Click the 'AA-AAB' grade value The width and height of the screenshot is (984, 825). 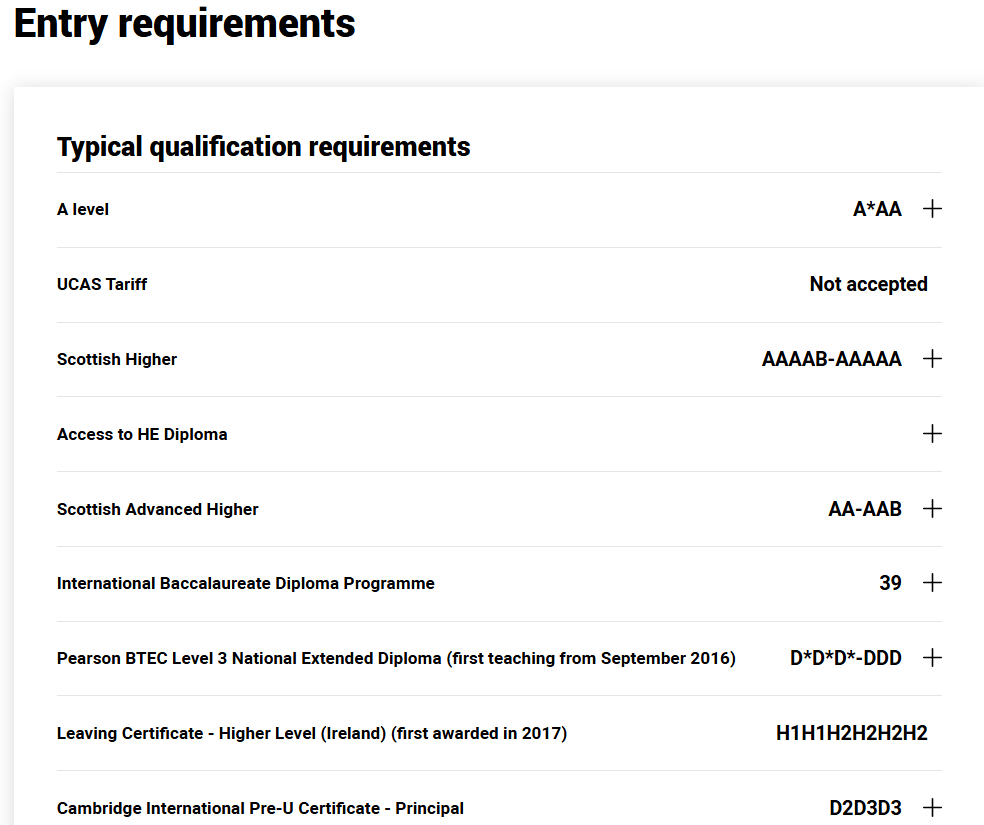865,509
